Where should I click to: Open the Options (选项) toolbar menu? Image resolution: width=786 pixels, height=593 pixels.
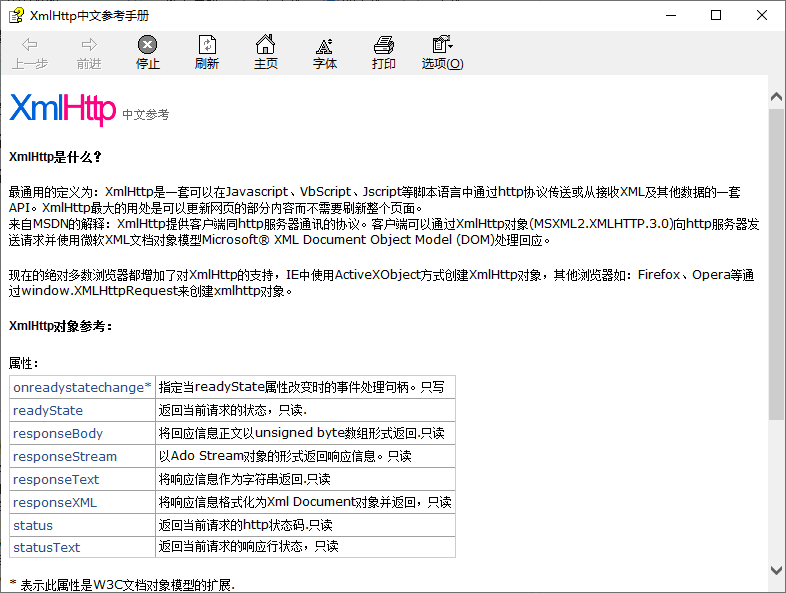point(442,46)
